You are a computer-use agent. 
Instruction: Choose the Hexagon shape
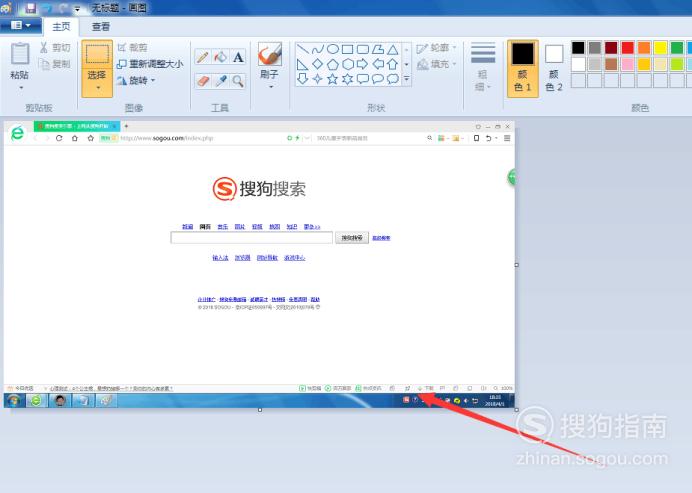[348, 64]
